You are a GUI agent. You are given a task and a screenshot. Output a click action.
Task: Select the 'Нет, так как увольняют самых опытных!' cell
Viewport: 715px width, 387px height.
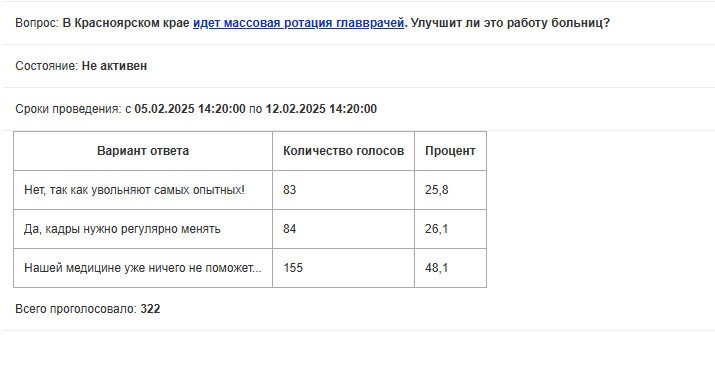143,190
